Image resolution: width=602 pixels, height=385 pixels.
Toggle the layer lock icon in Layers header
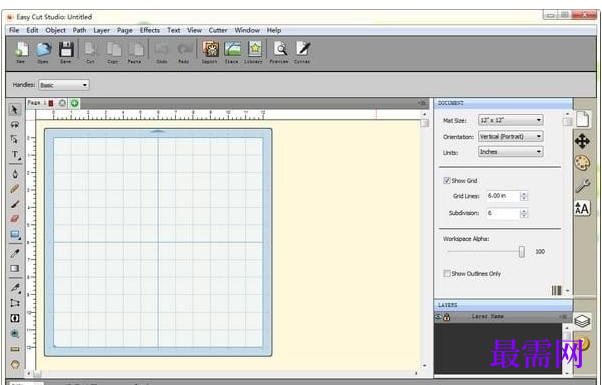pos(447,317)
